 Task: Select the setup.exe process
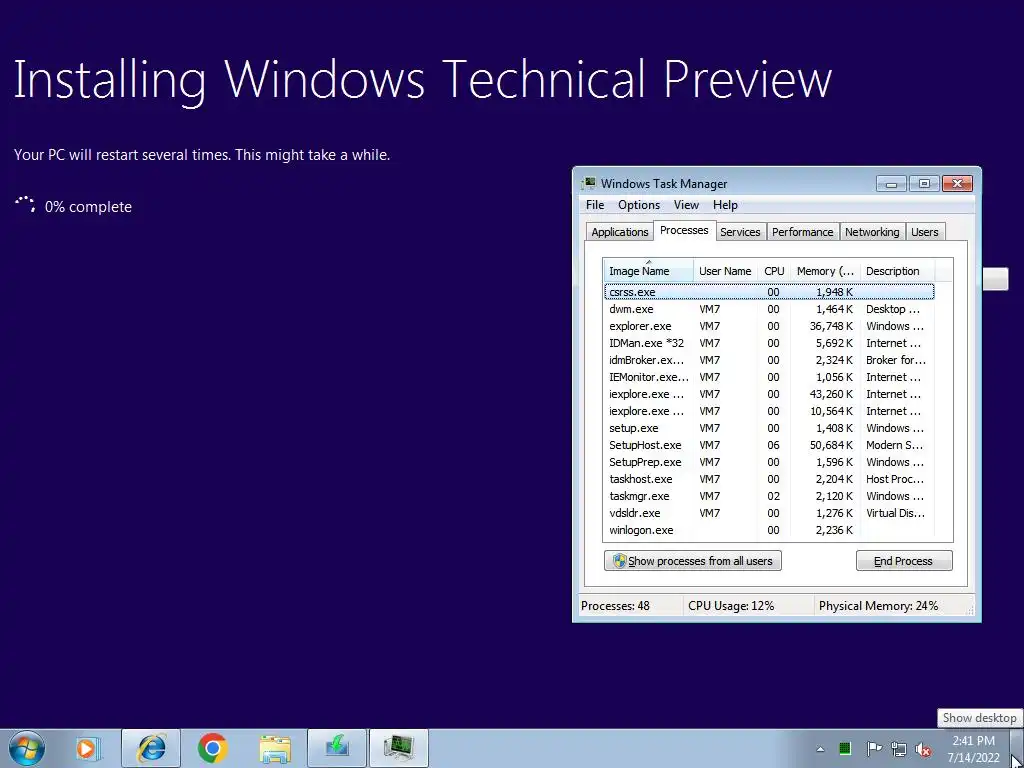[769, 428]
